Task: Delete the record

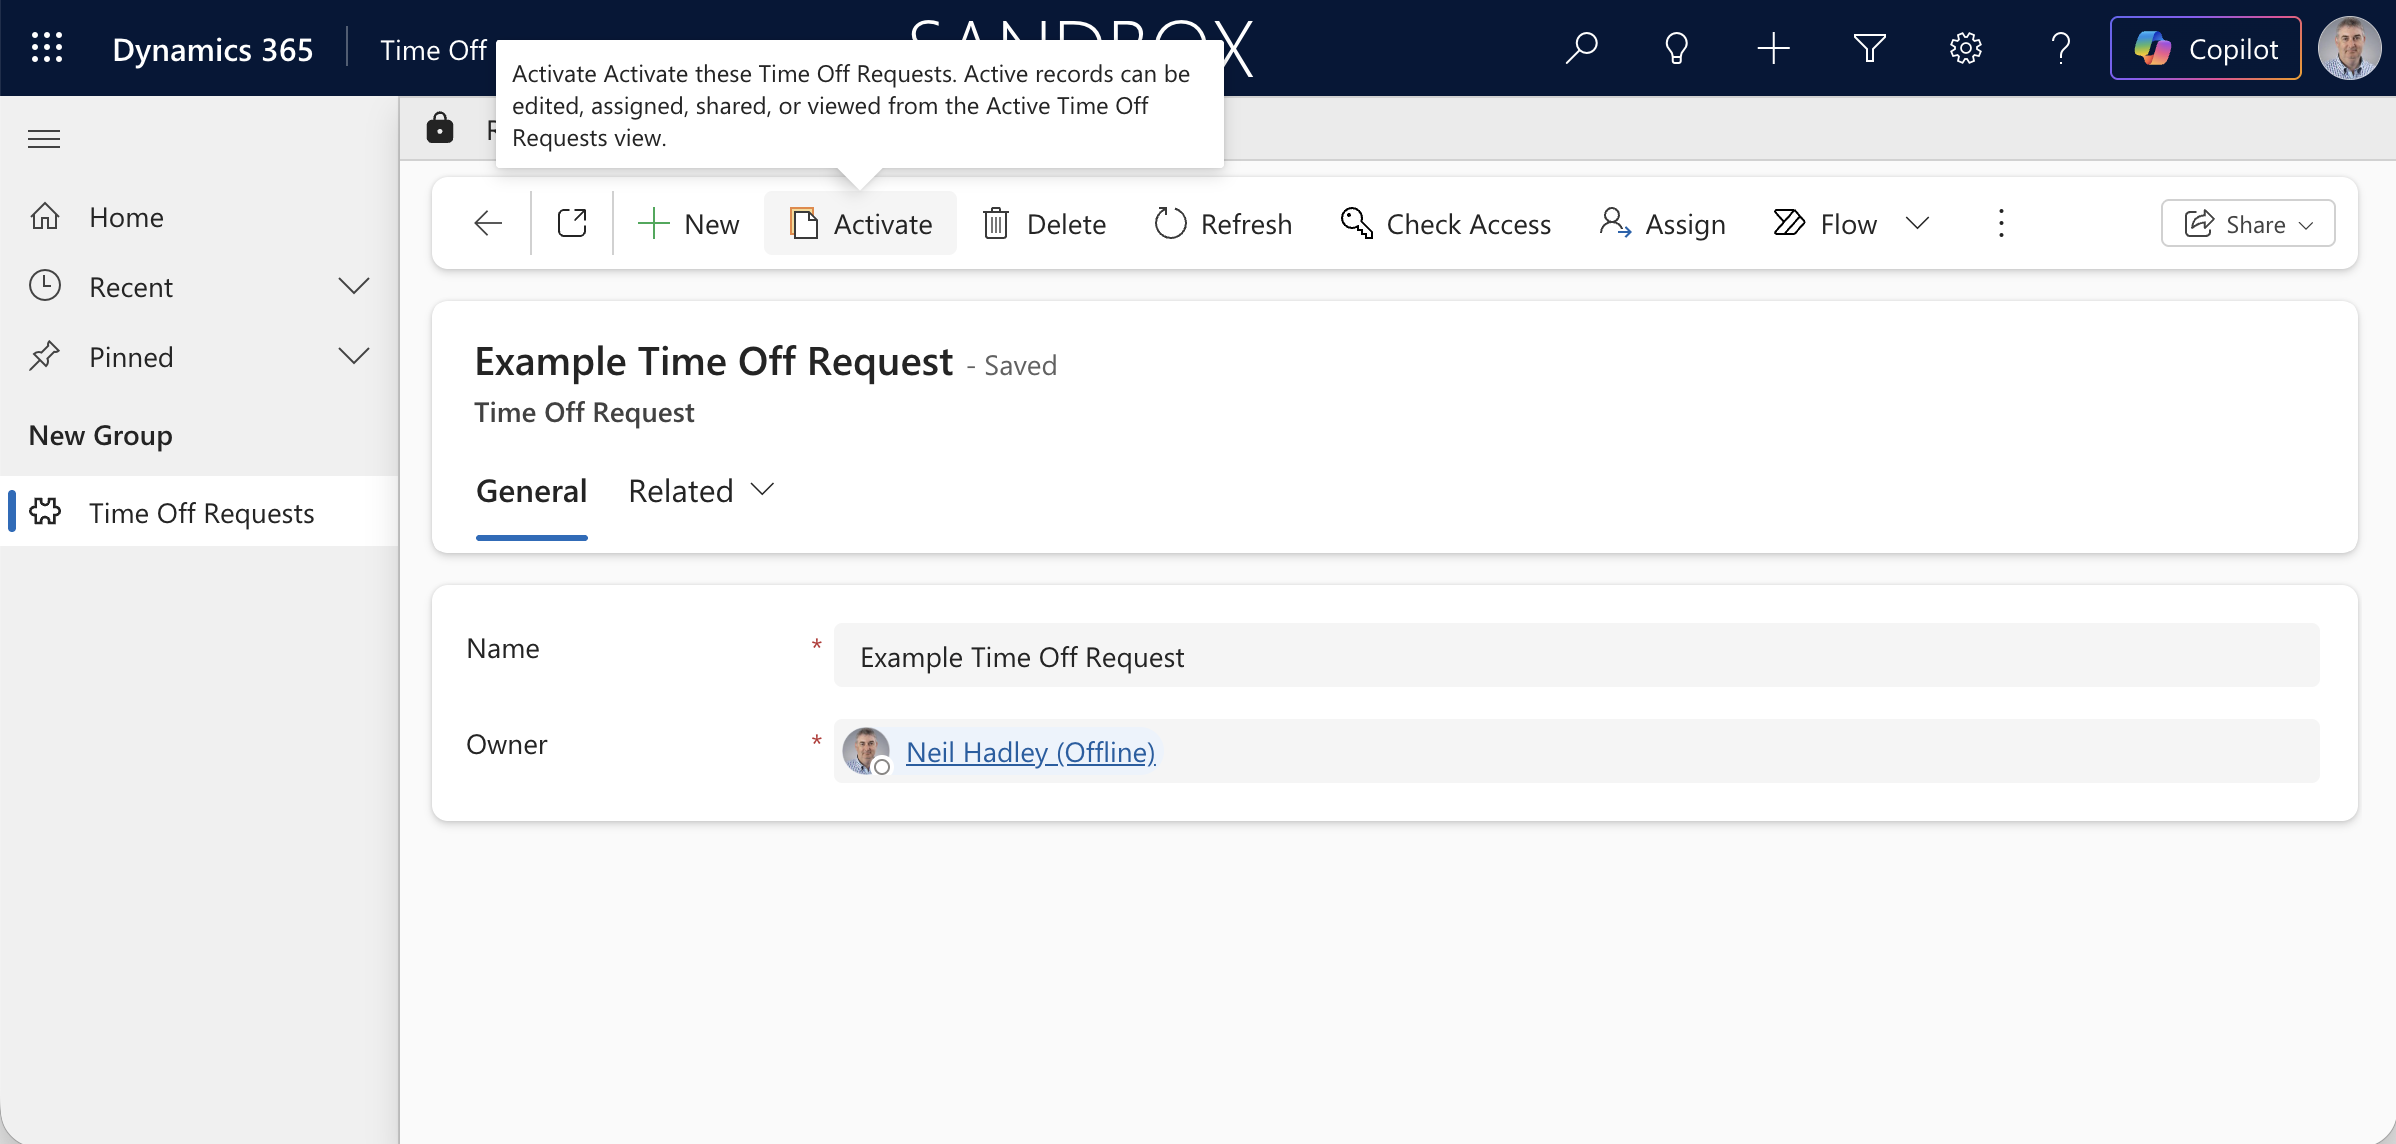Action: pyautogui.click(x=1045, y=223)
